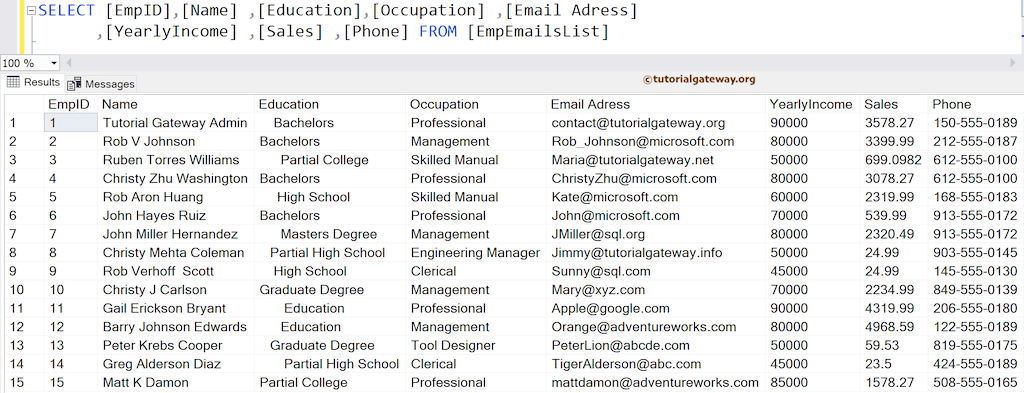The width and height of the screenshot is (1024, 393).
Task: Click the PeterLion@abcde.com email cell
Action: (x=656, y=345)
